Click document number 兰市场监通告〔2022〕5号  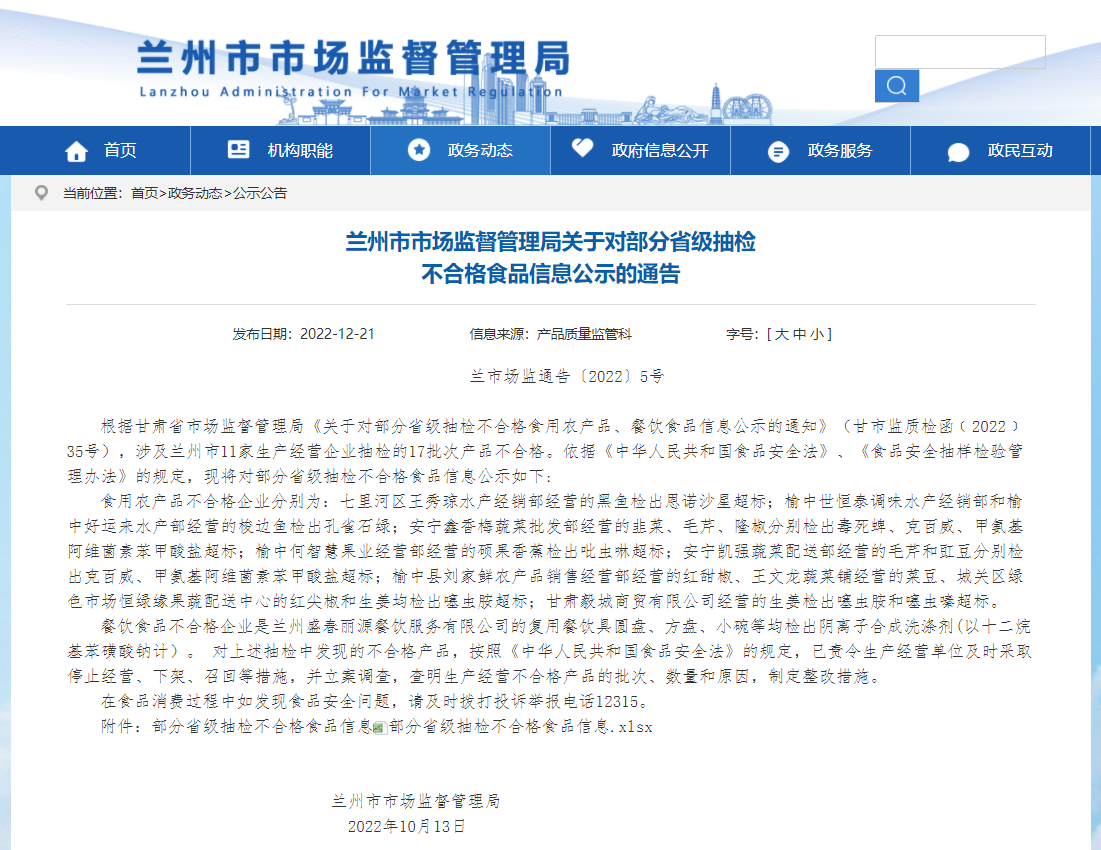pos(567,376)
